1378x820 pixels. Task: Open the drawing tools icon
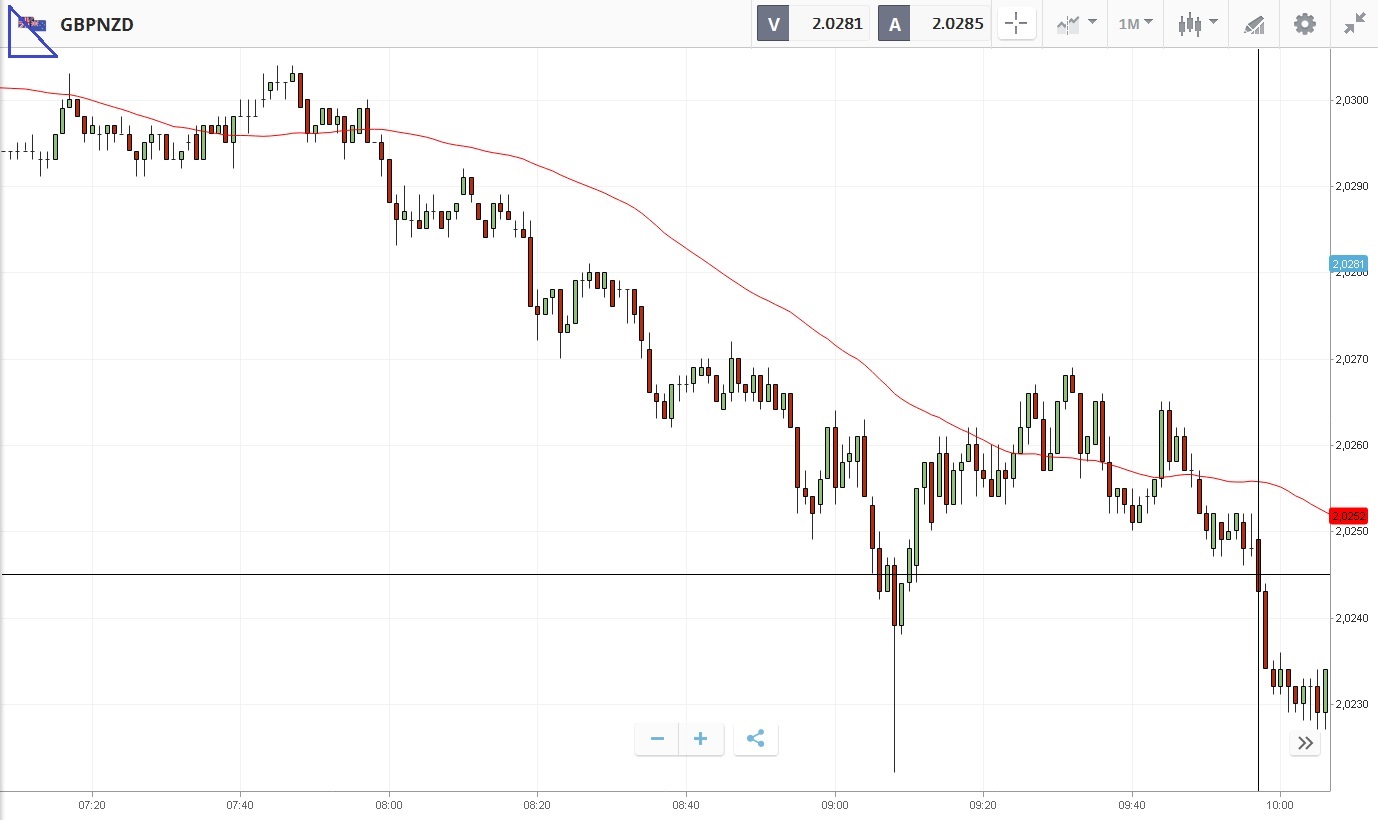click(1254, 25)
